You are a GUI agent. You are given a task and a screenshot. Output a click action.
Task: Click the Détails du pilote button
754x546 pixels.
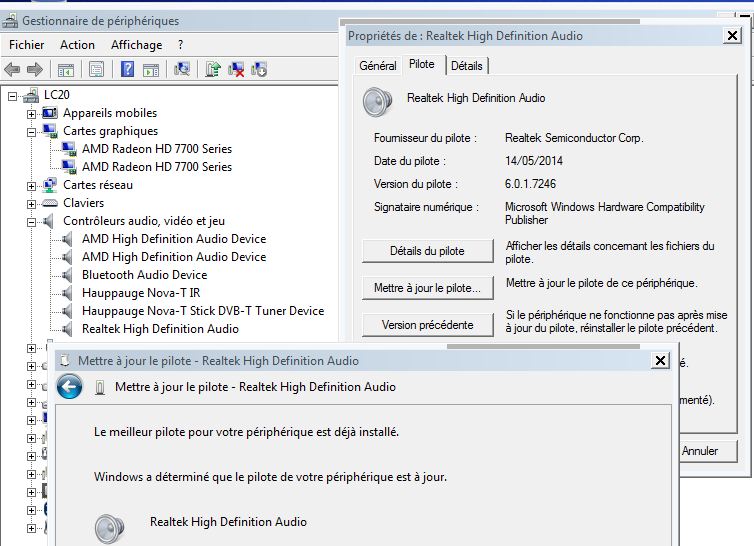tap(426, 251)
